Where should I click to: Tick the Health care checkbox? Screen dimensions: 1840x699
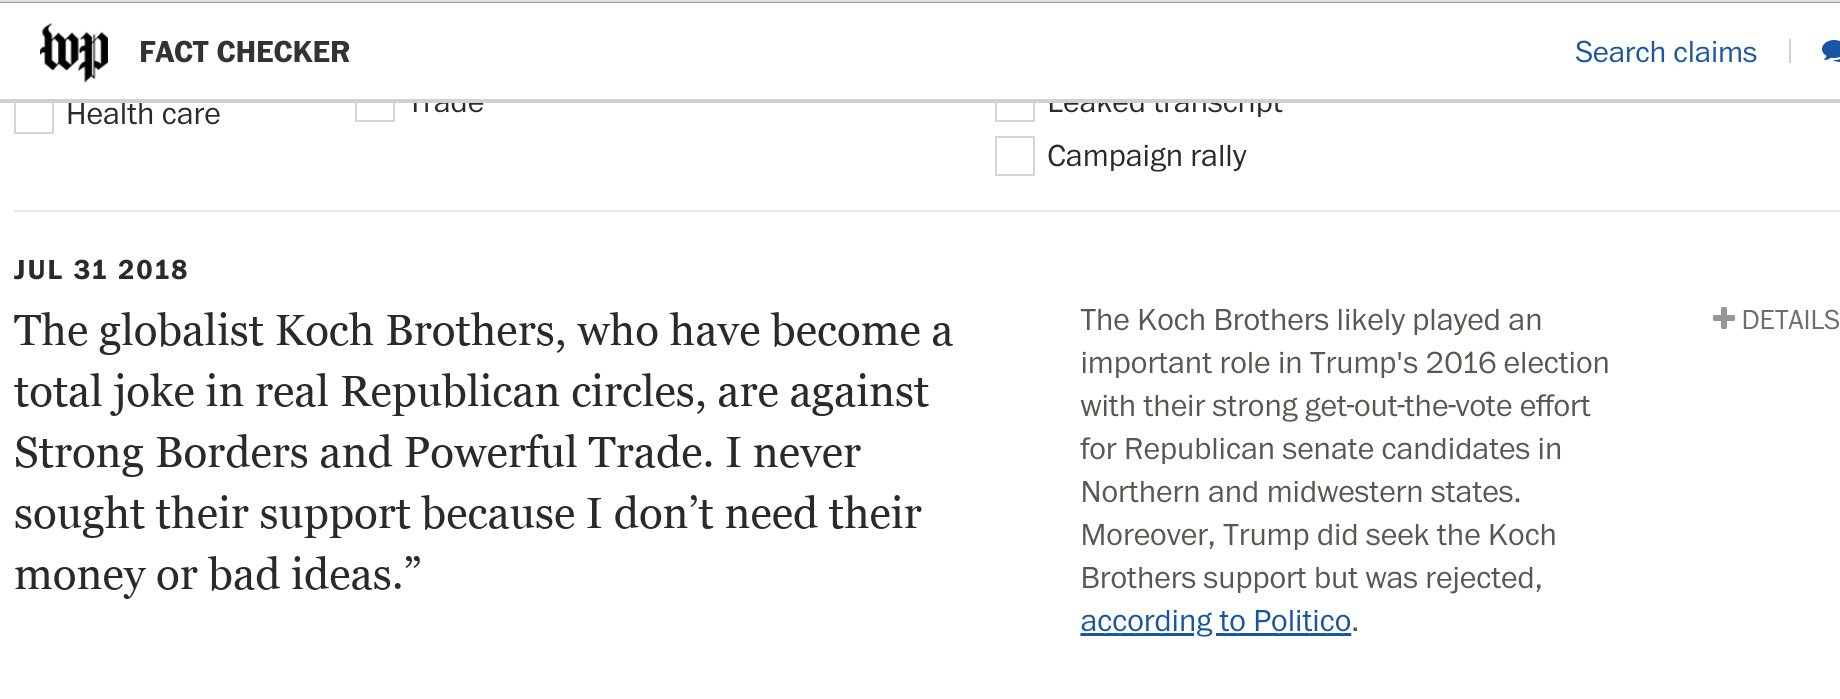click(x=34, y=115)
